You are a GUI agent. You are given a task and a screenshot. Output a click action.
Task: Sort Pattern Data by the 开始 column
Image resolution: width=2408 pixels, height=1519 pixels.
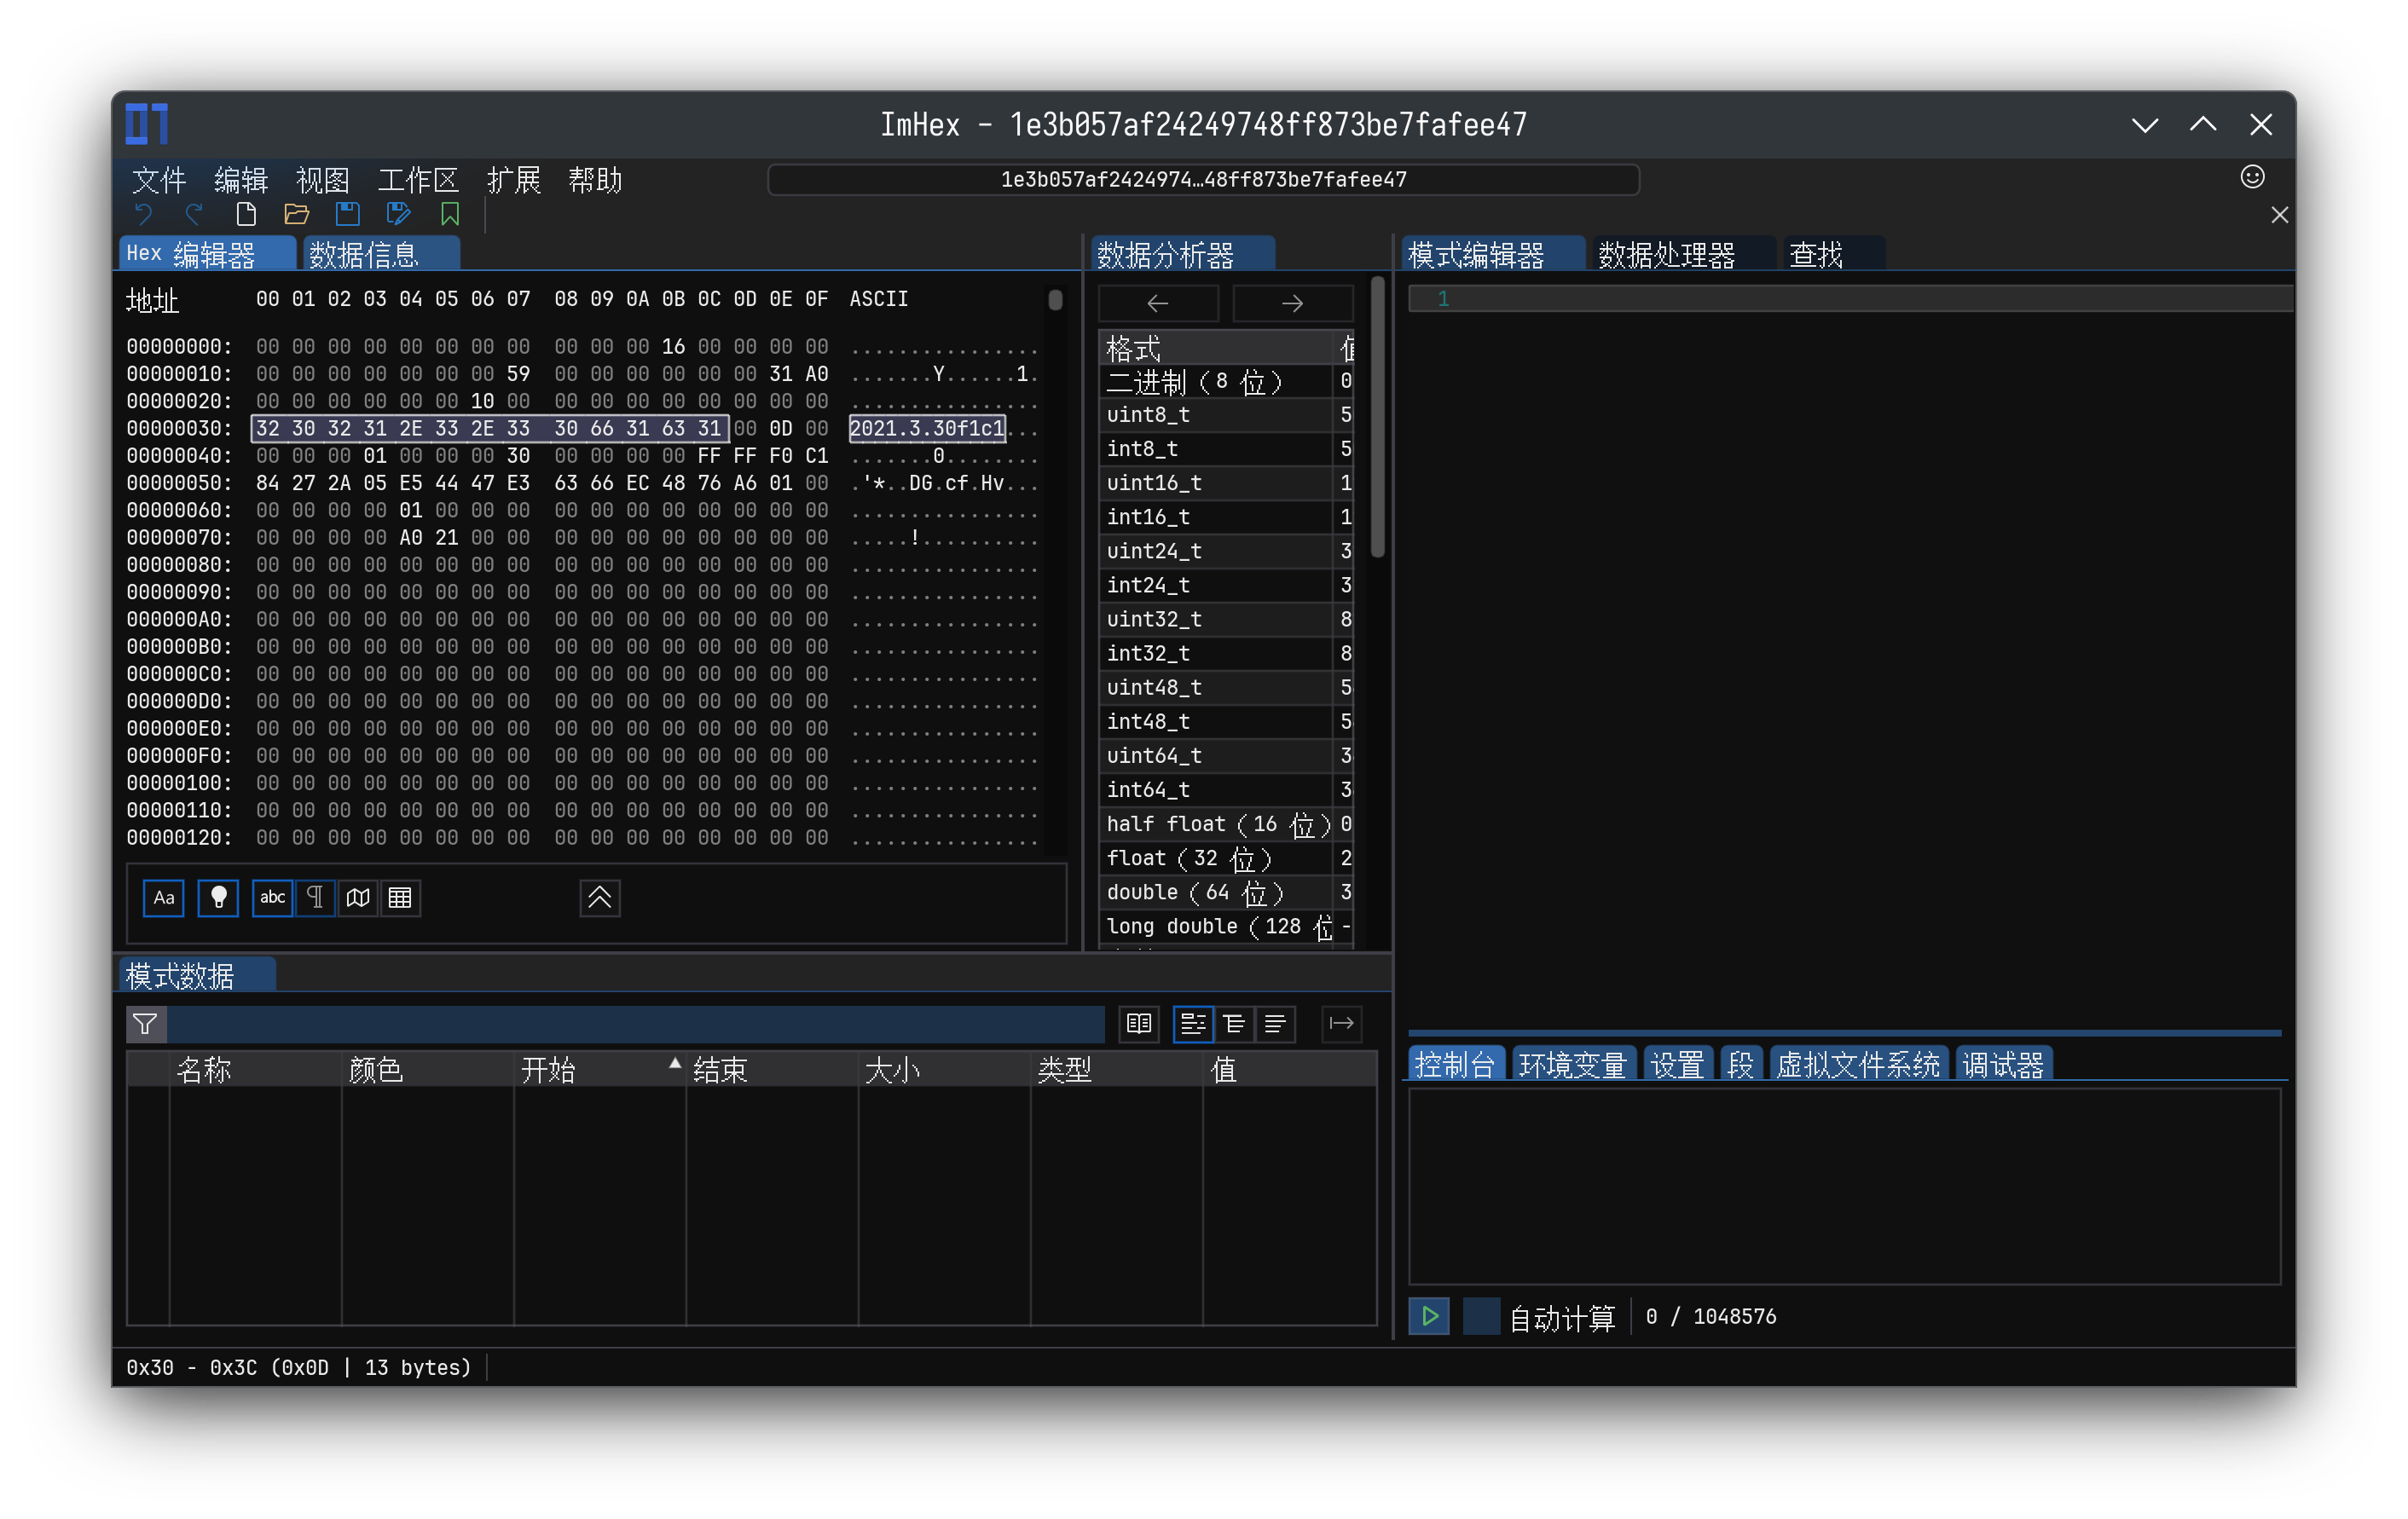coord(599,1070)
